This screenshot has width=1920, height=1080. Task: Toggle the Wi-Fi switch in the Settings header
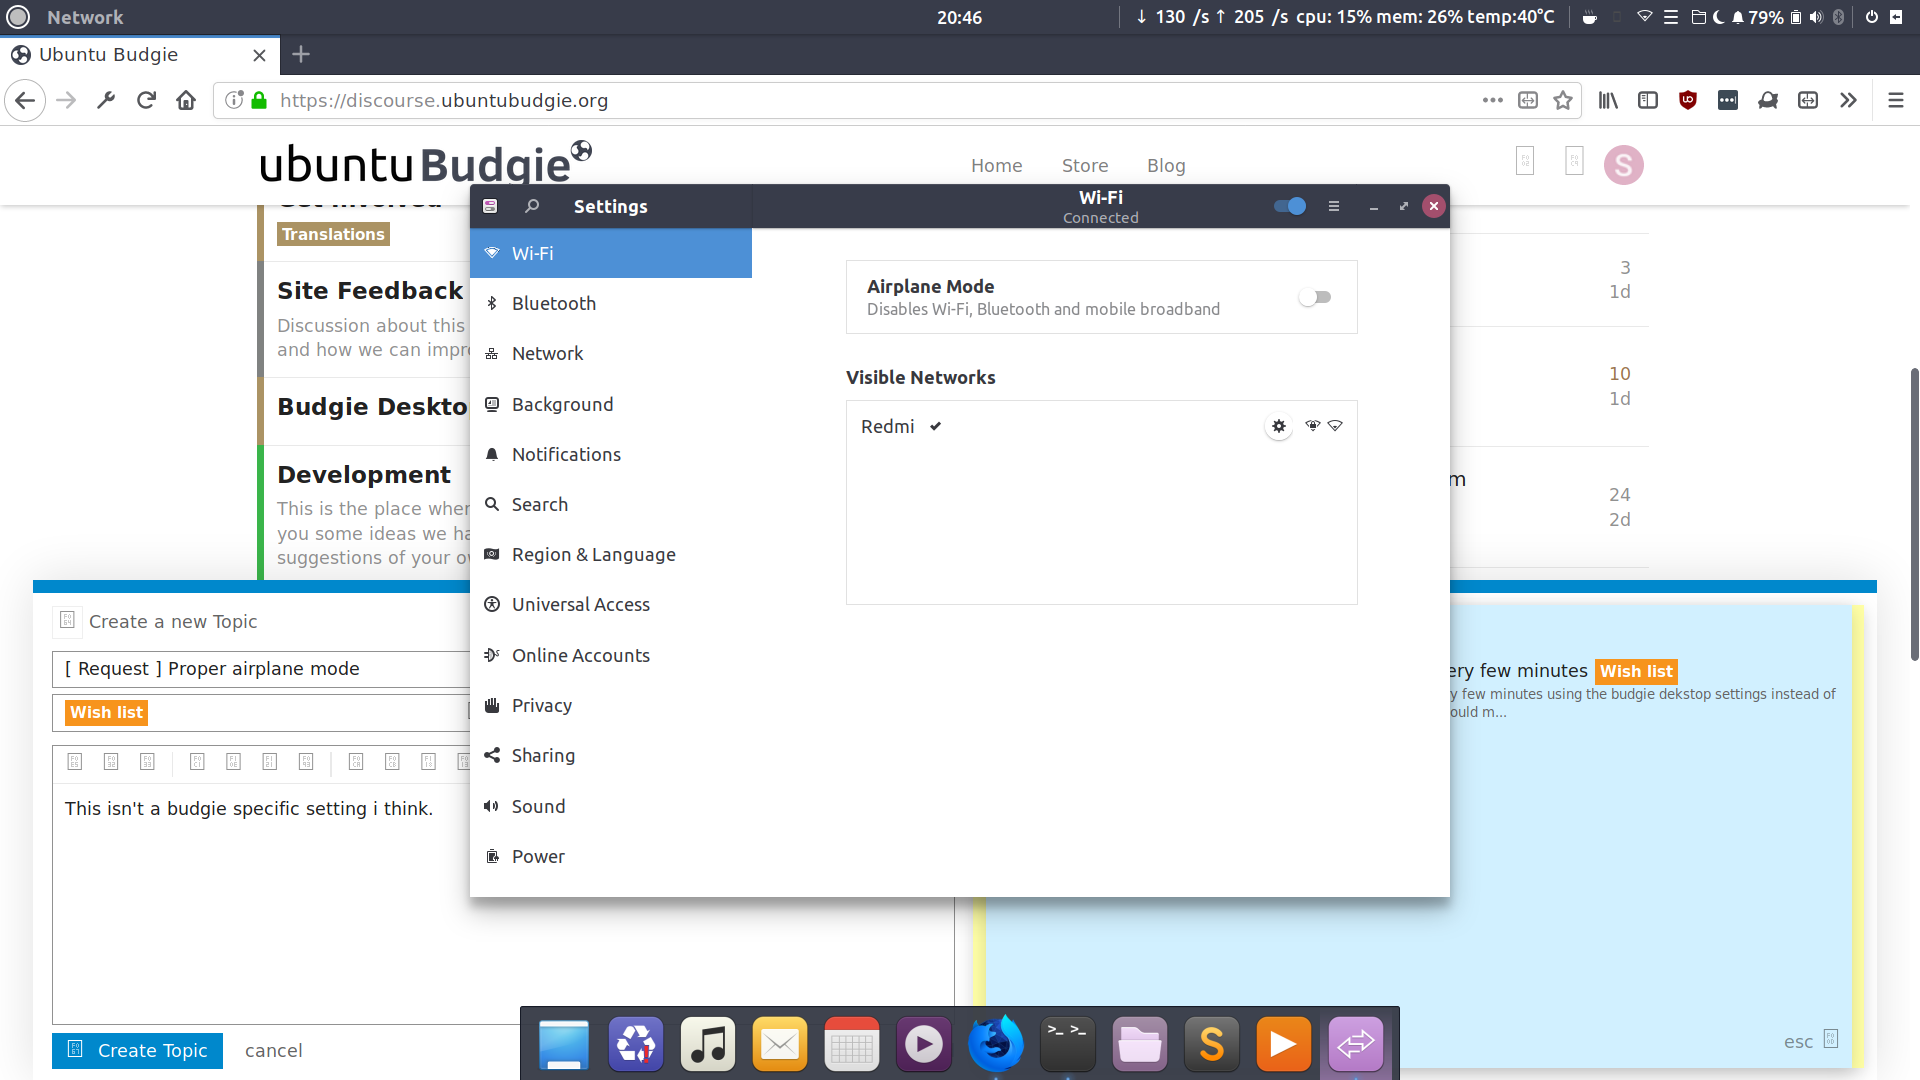pos(1289,206)
